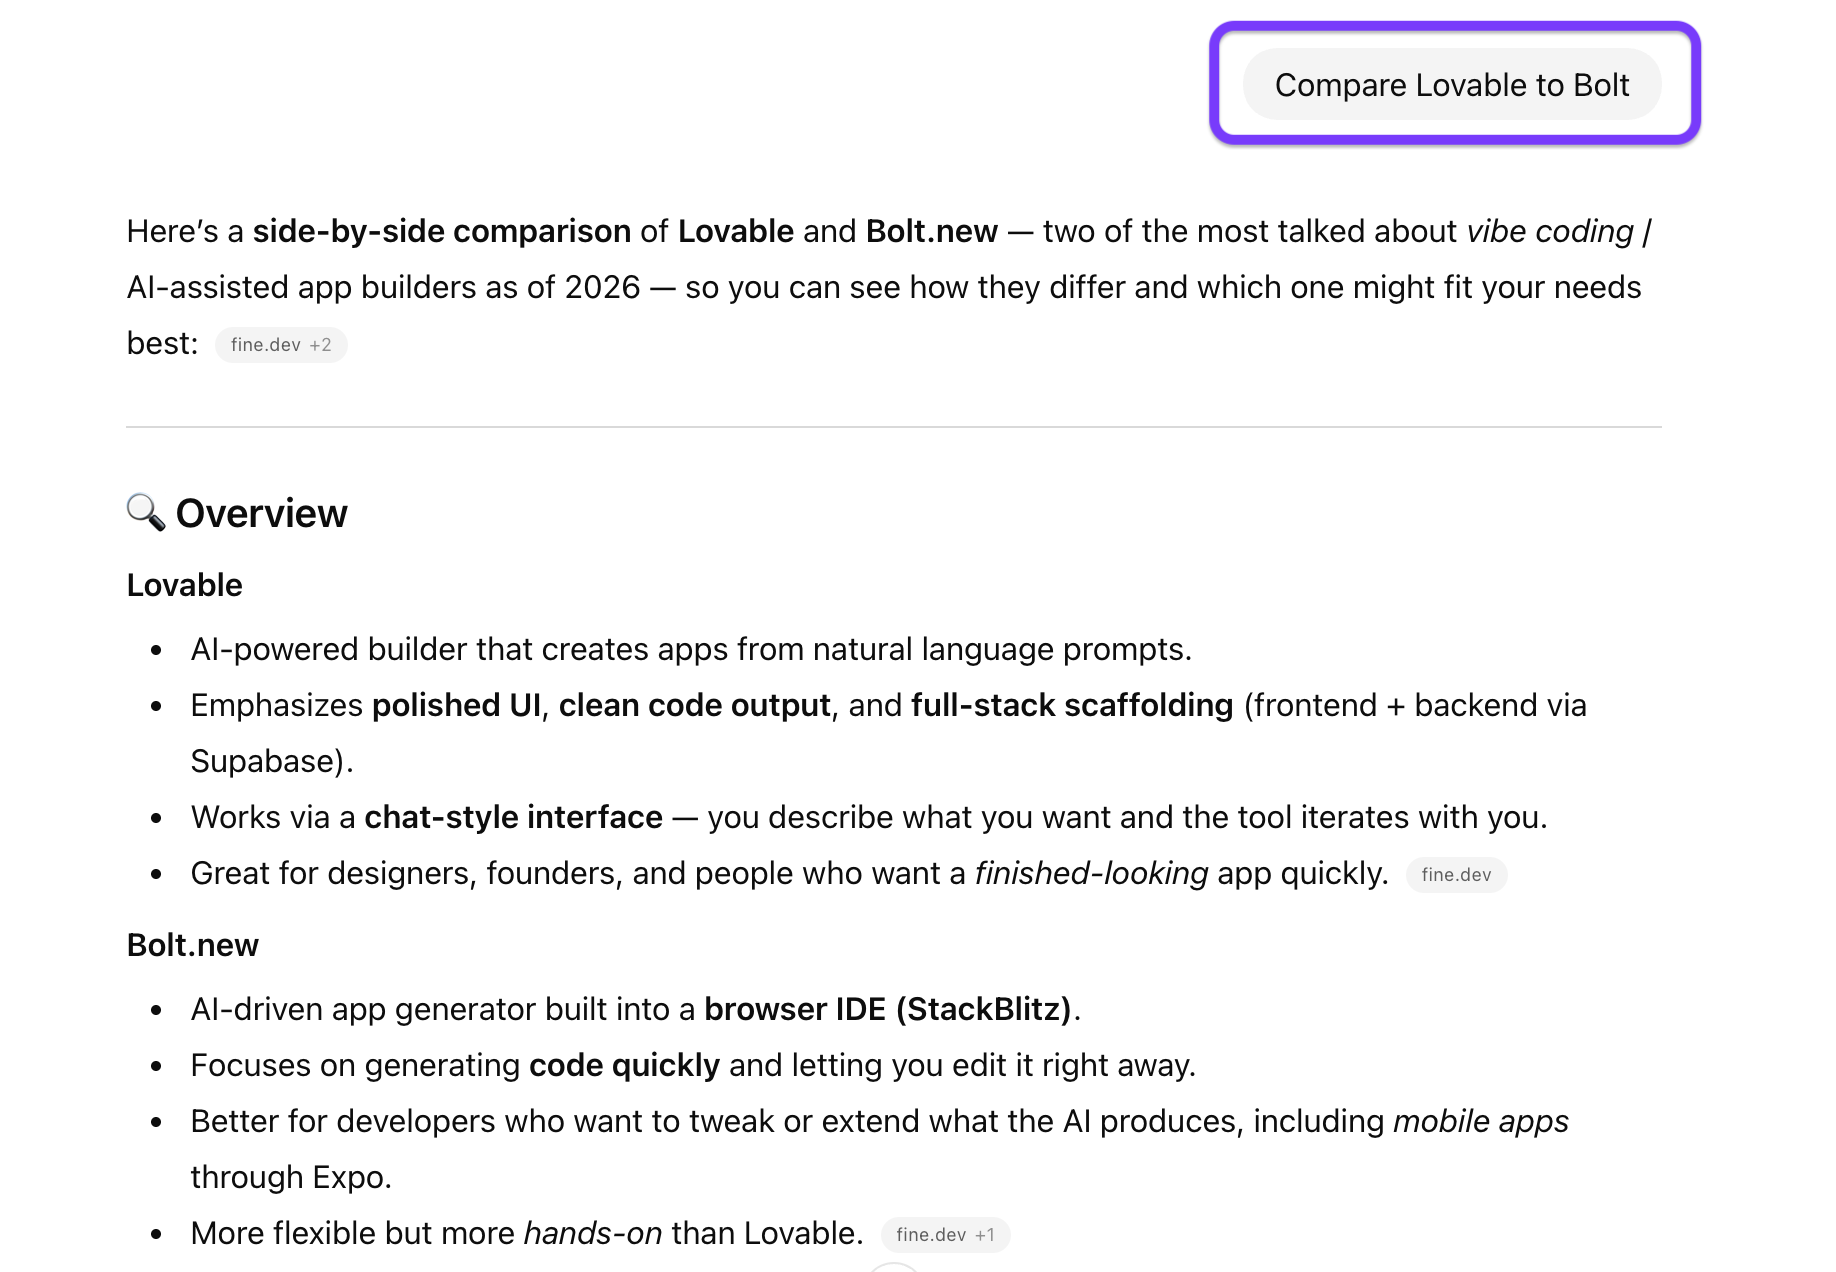
Task: Click the italic "mobile apps" text
Action: coord(1480,1121)
